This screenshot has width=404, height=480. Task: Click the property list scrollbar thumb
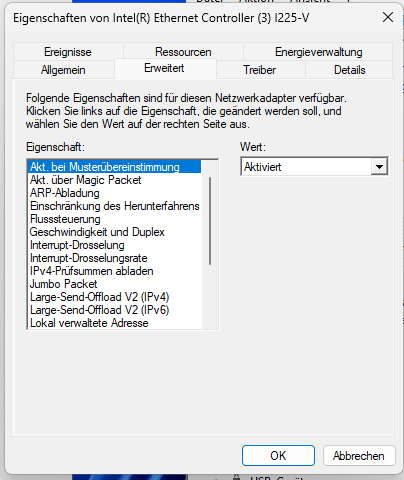(x=210, y=221)
